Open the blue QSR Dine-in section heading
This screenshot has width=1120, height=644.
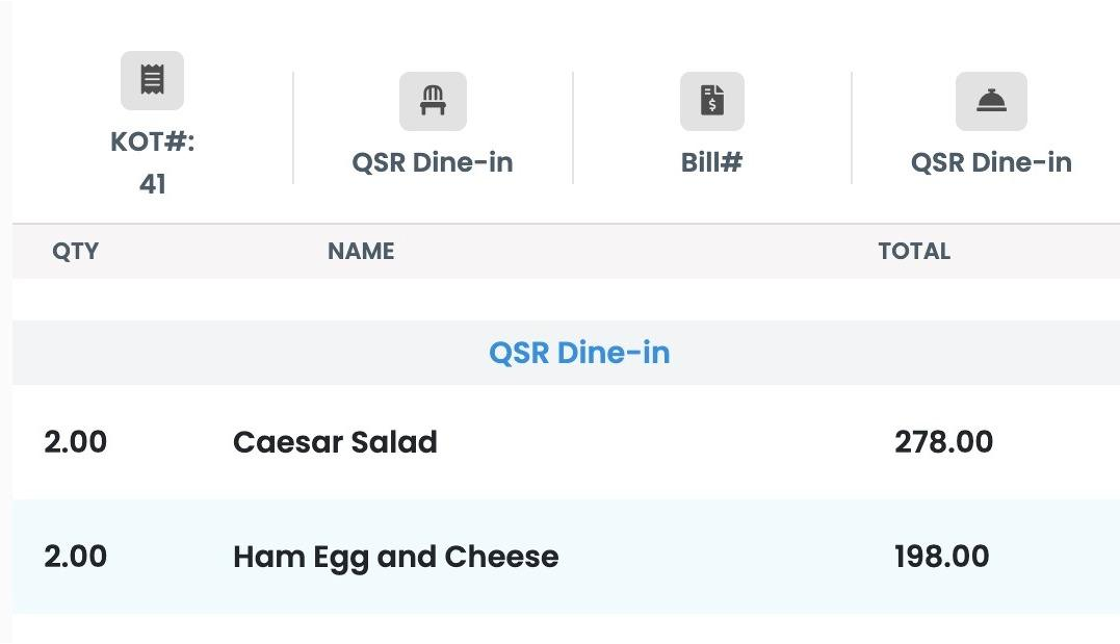[x=579, y=353]
